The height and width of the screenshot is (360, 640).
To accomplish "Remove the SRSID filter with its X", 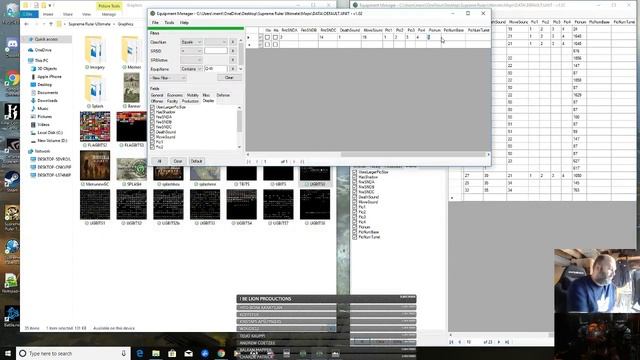I will click(x=233, y=51).
